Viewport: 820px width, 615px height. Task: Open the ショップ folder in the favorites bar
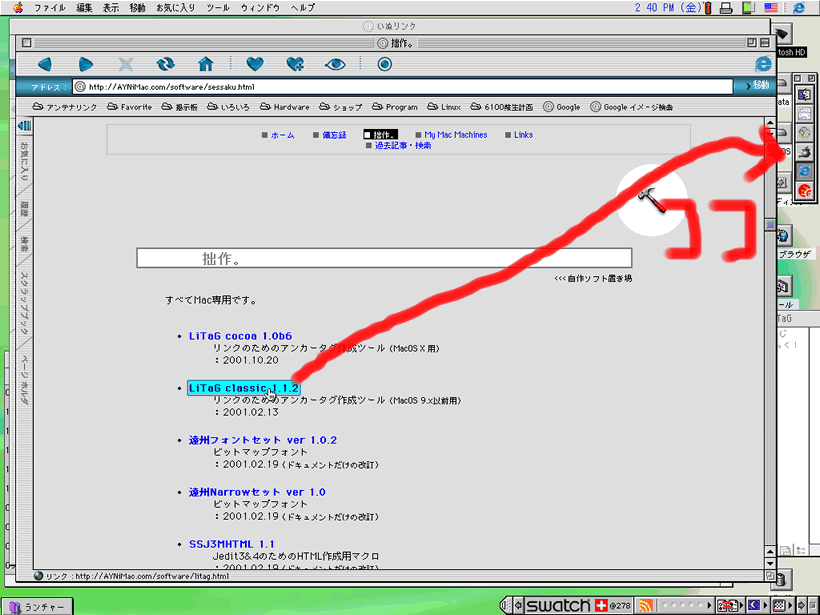coord(340,107)
